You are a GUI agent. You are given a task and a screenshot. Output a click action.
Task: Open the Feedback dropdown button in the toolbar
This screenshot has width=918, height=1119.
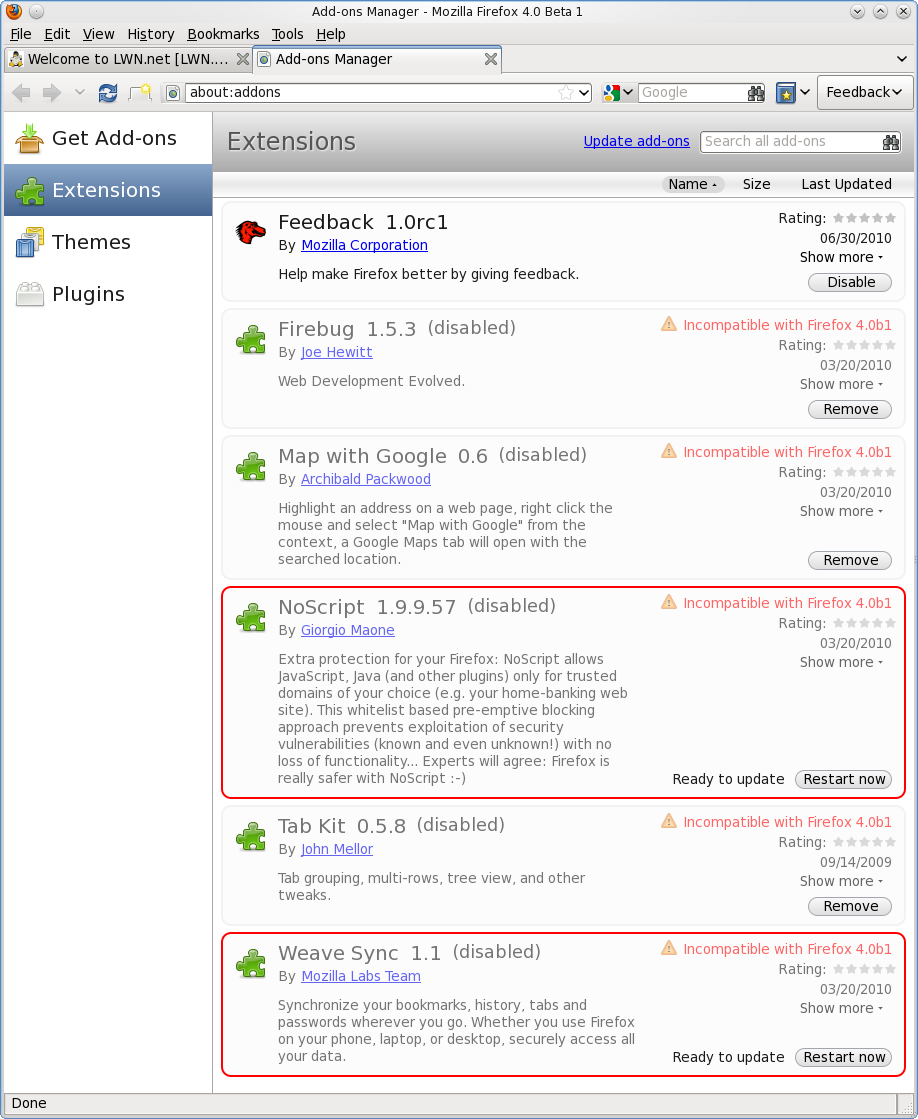point(865,92)
